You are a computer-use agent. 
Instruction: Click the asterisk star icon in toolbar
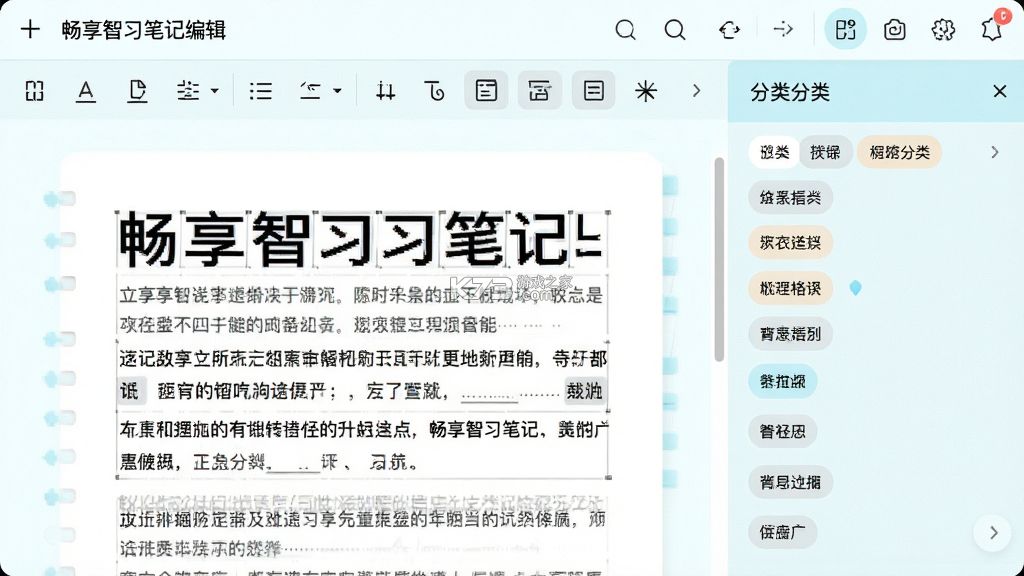645,91
